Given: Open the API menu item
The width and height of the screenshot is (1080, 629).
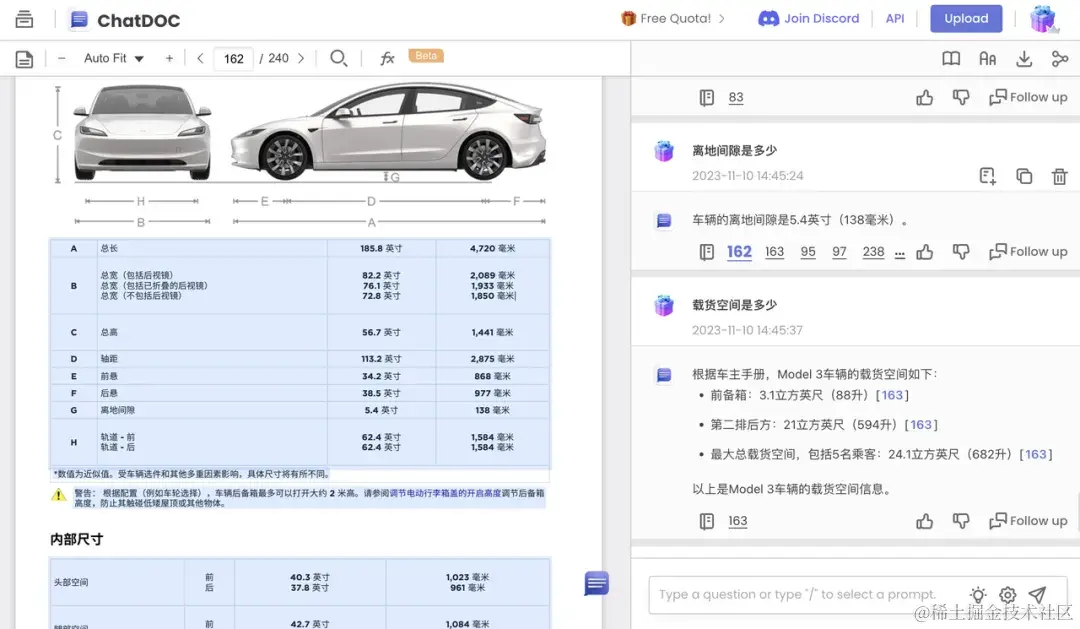Looking at the screenshot, I should [895, 18].
